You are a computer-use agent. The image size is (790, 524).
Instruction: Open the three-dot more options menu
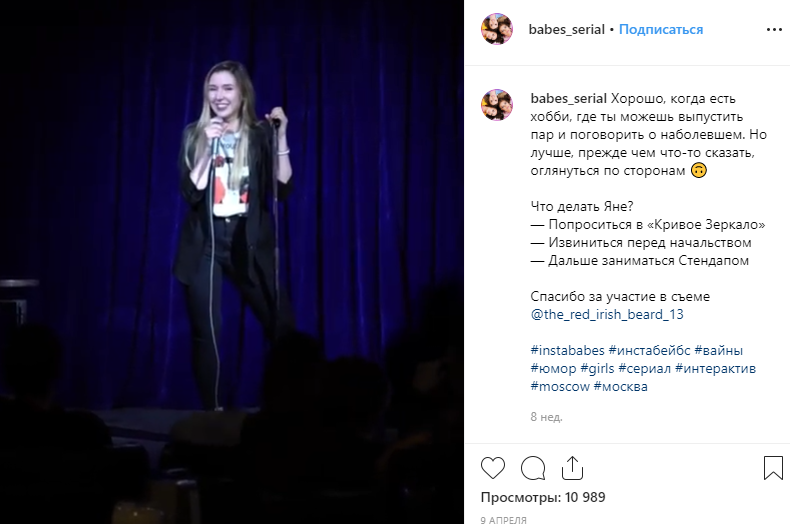coord(774,30)
